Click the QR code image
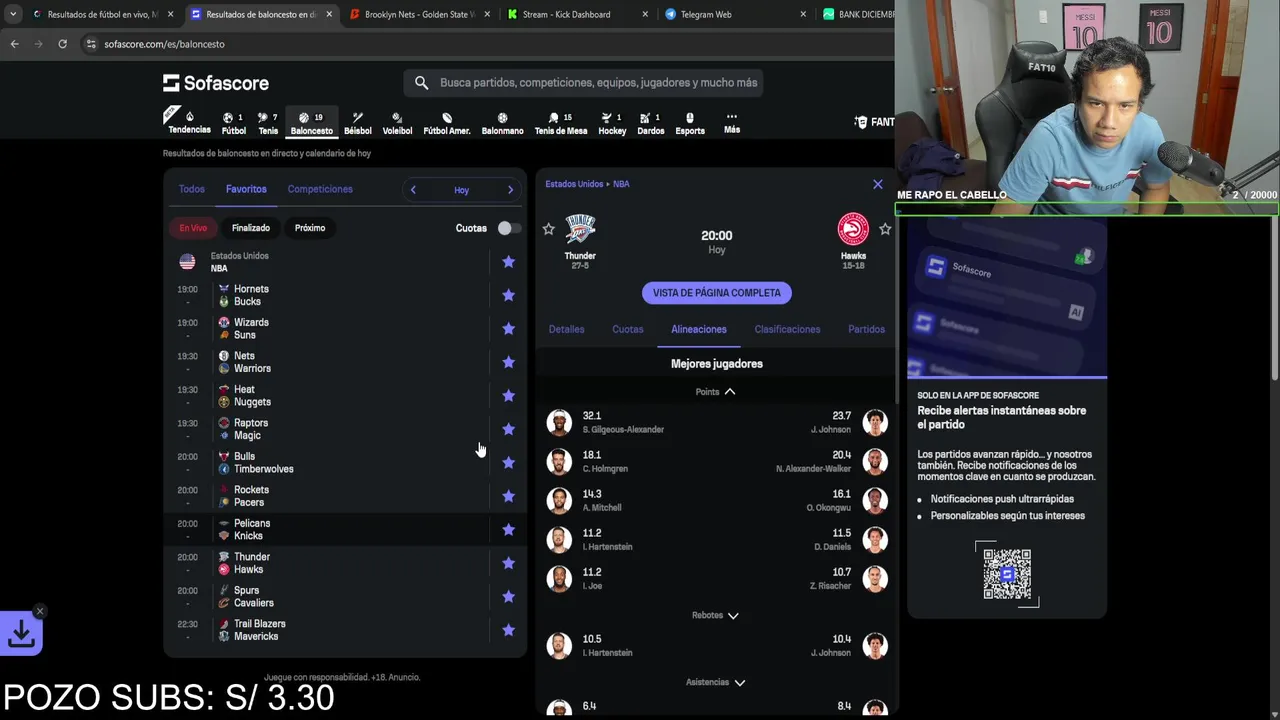Image resolution: width=1280 pixels, height=720 pixels. click(1007, 573)
